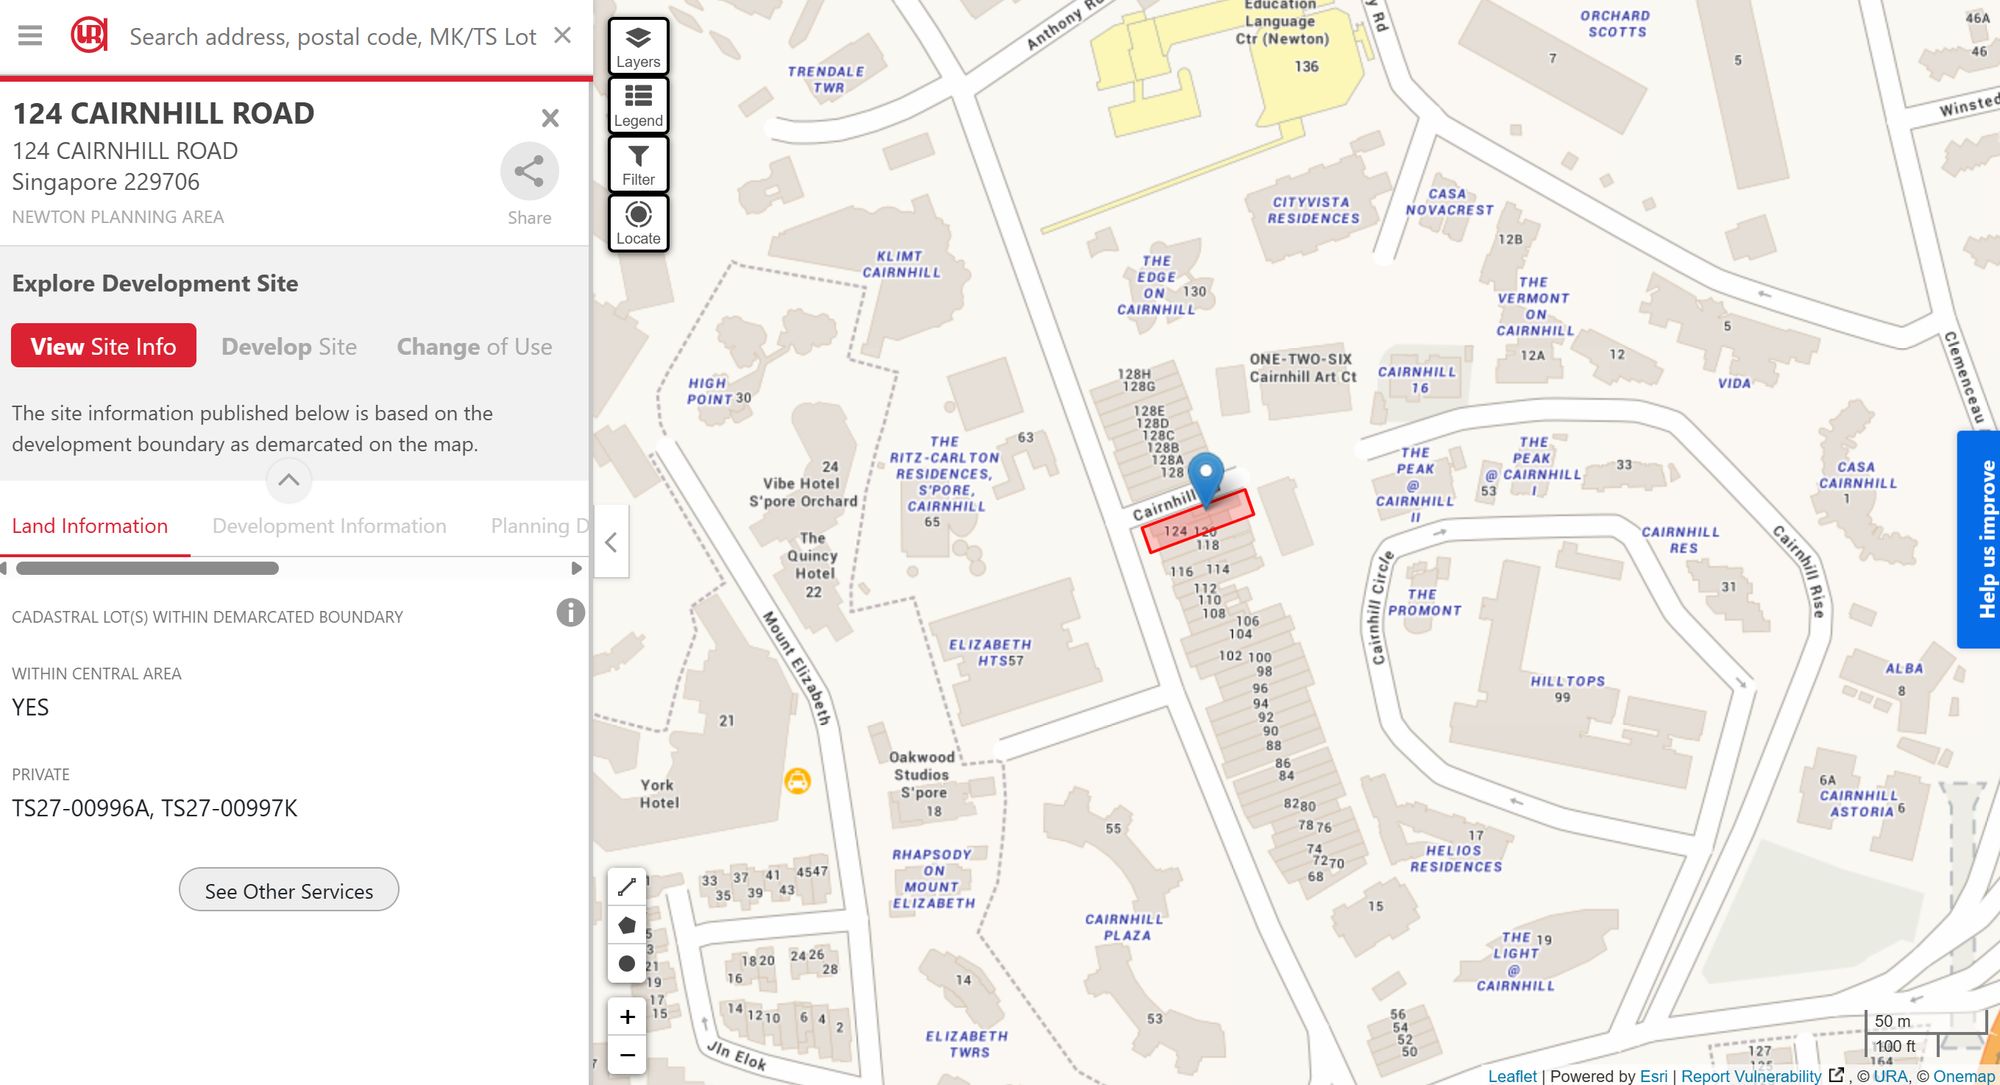The width and height of the screenshot is (2000, 1085).
Task: Show the map Legend
Action: [638, 105]
